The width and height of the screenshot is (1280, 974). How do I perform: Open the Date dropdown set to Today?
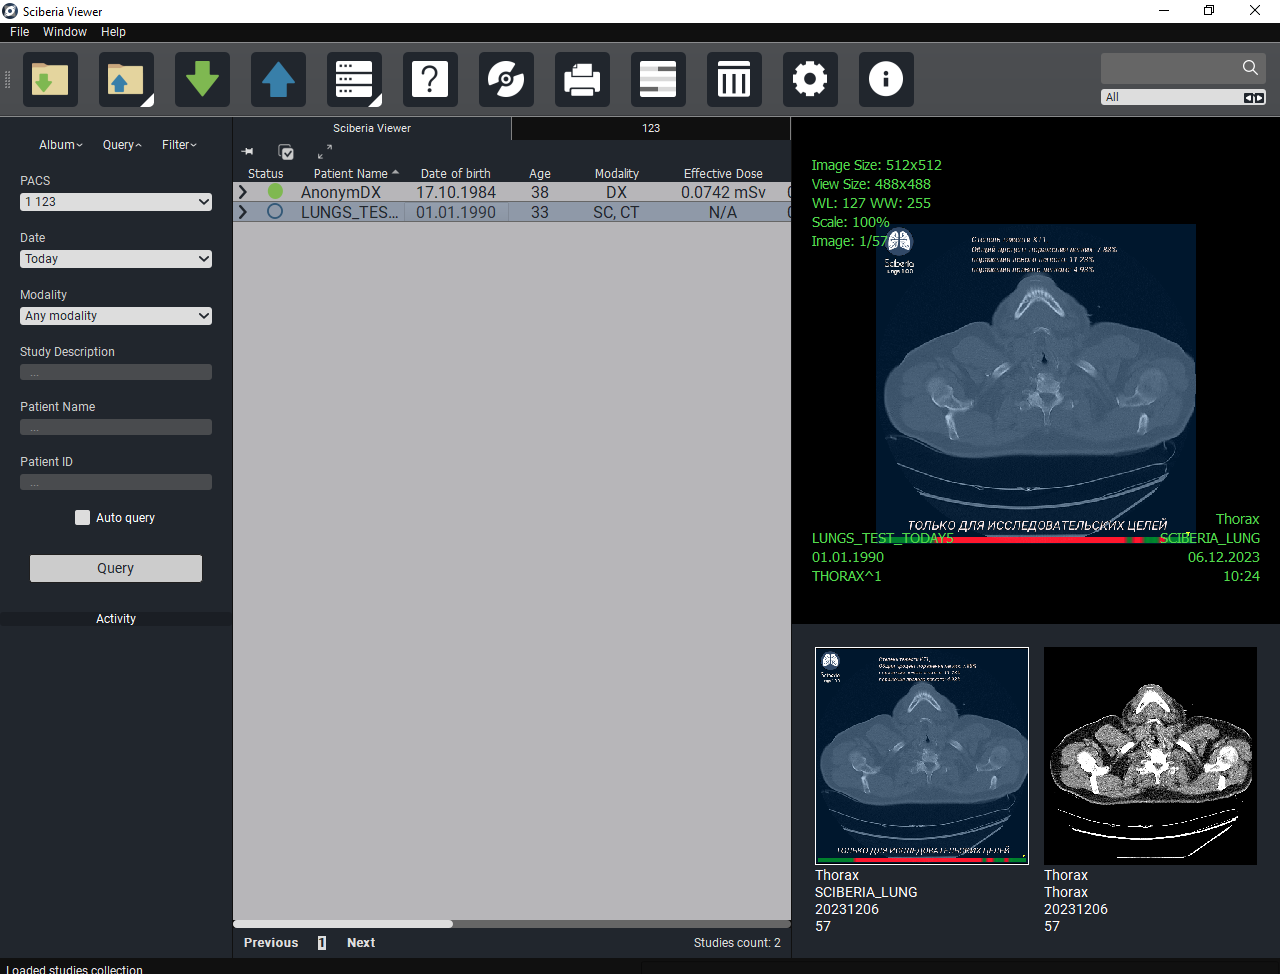(x=116, y=259)
